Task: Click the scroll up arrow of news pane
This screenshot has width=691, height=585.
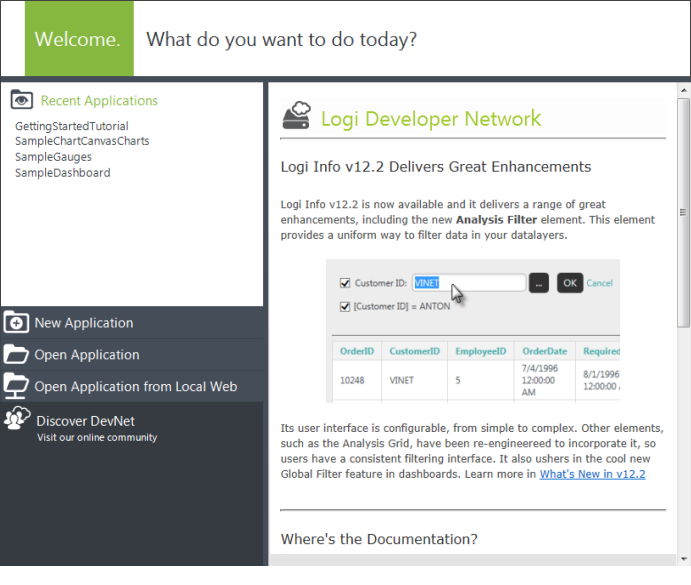Action: point(684,90)
